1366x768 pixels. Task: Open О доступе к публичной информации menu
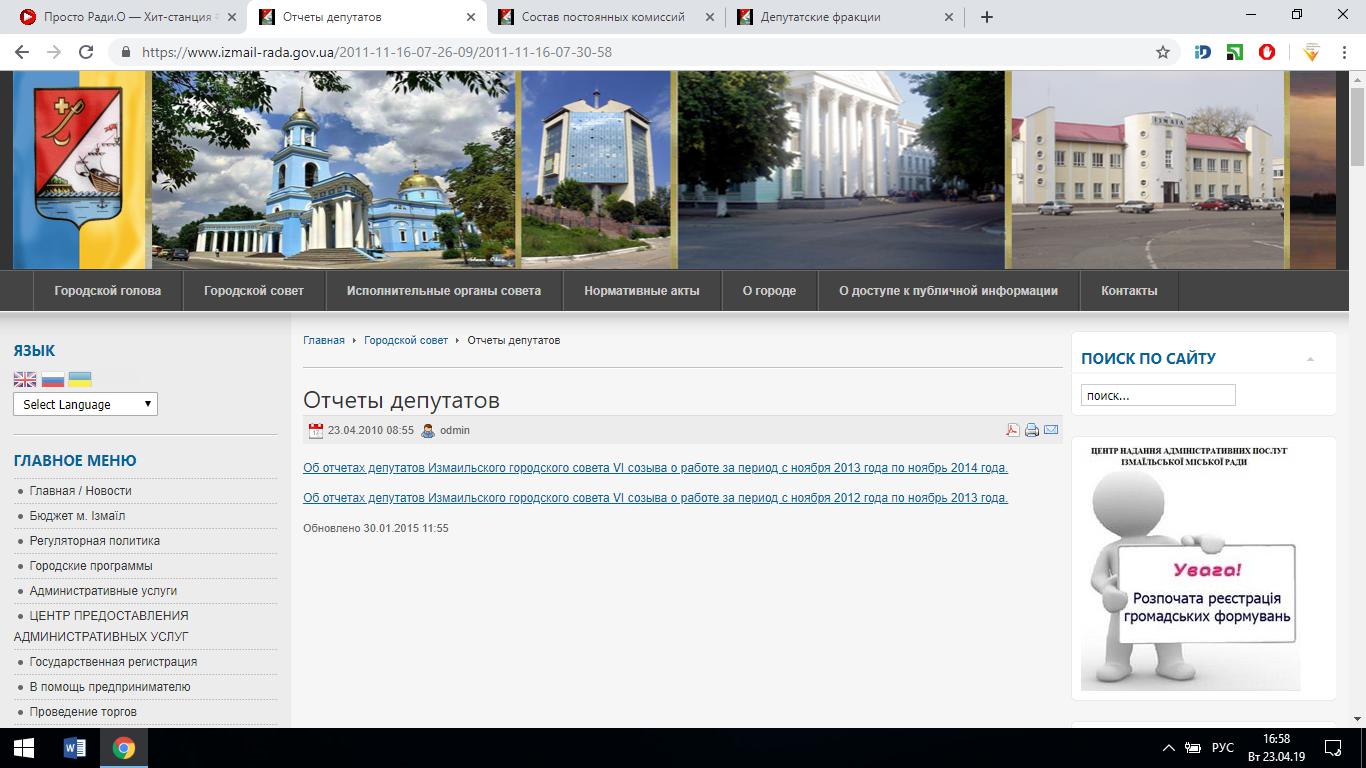(x=948, y=291)
